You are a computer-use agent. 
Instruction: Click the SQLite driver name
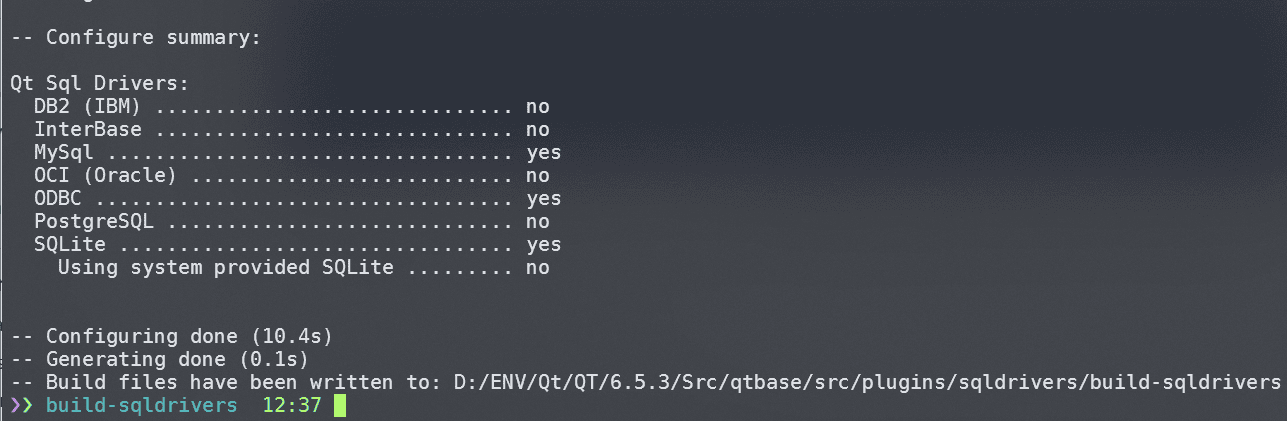69,245
